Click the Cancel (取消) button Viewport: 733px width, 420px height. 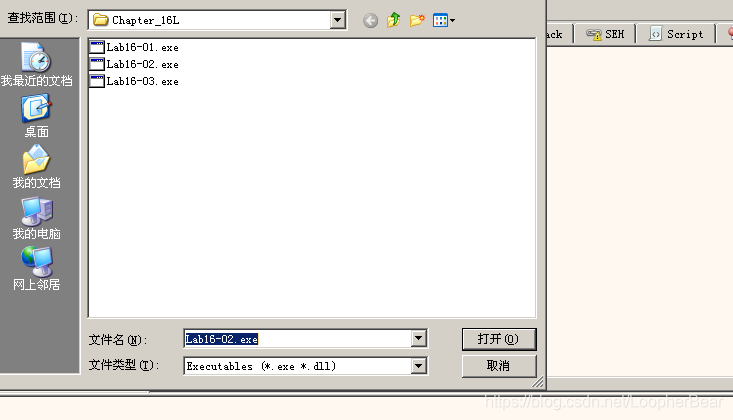coord(499,366)
